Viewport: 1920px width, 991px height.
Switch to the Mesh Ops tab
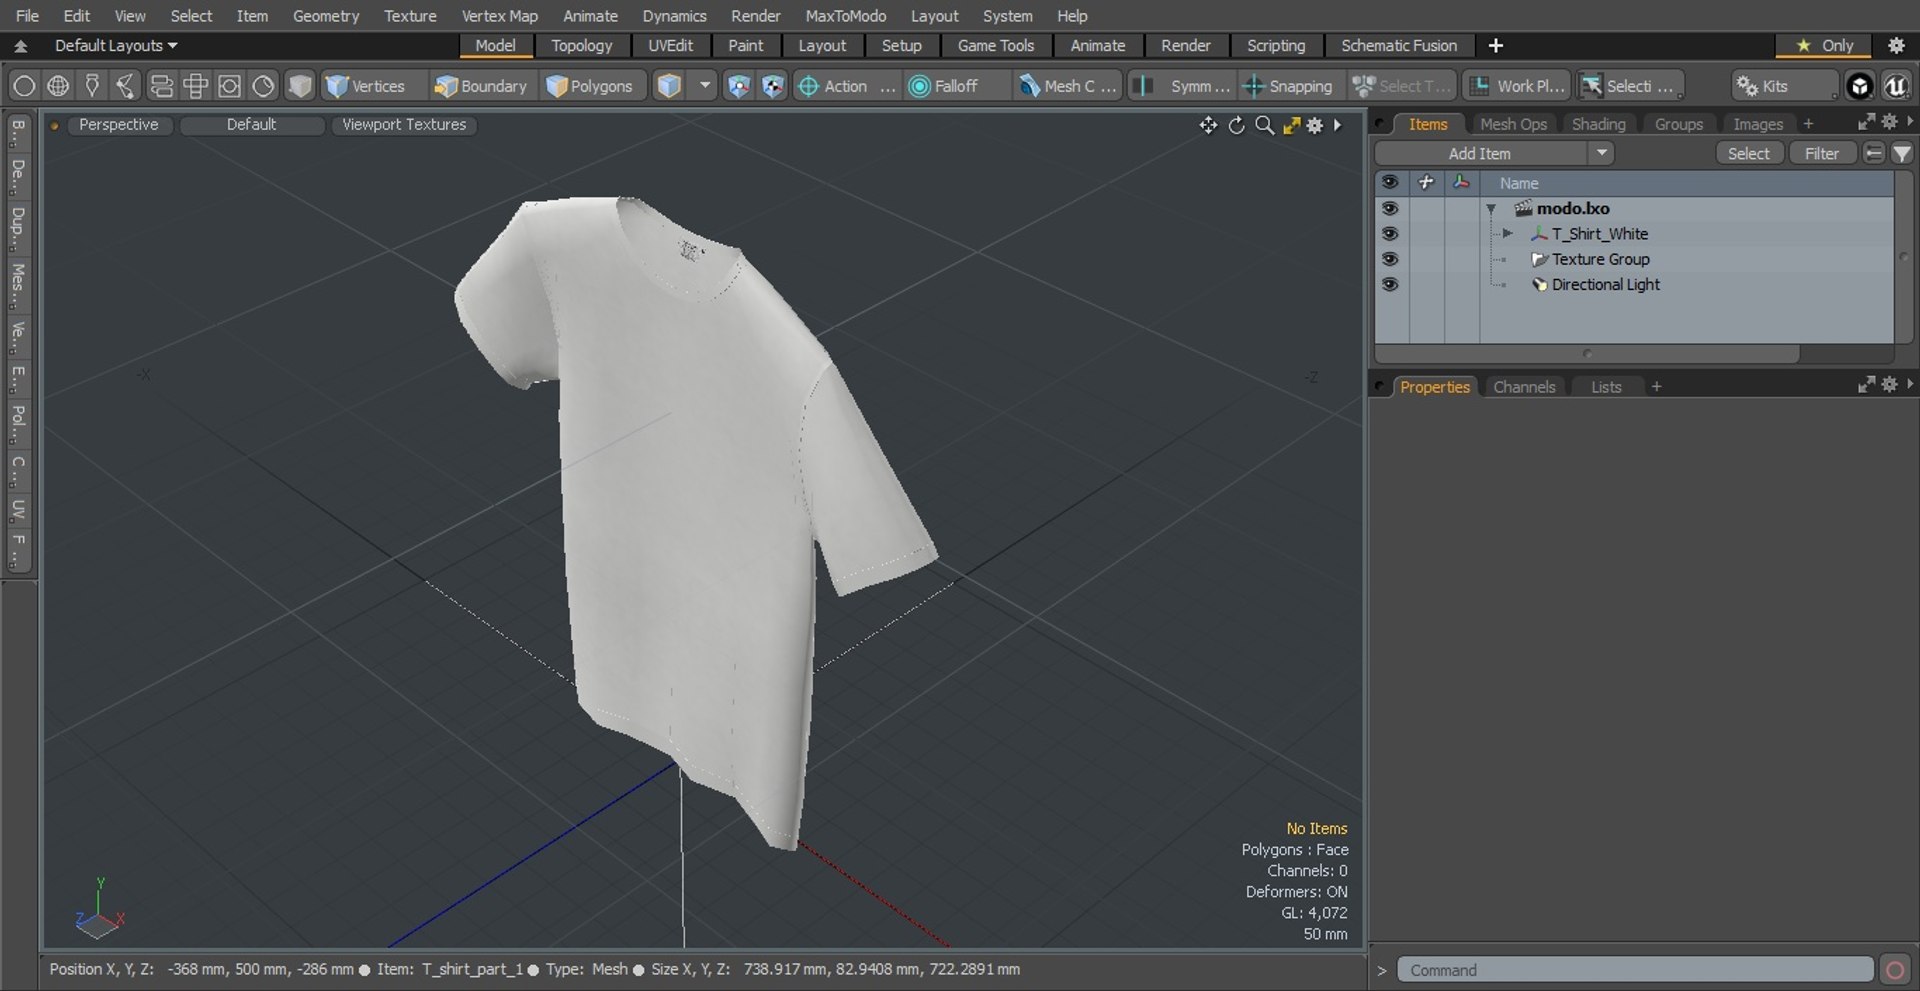[x=1513, y=124]
